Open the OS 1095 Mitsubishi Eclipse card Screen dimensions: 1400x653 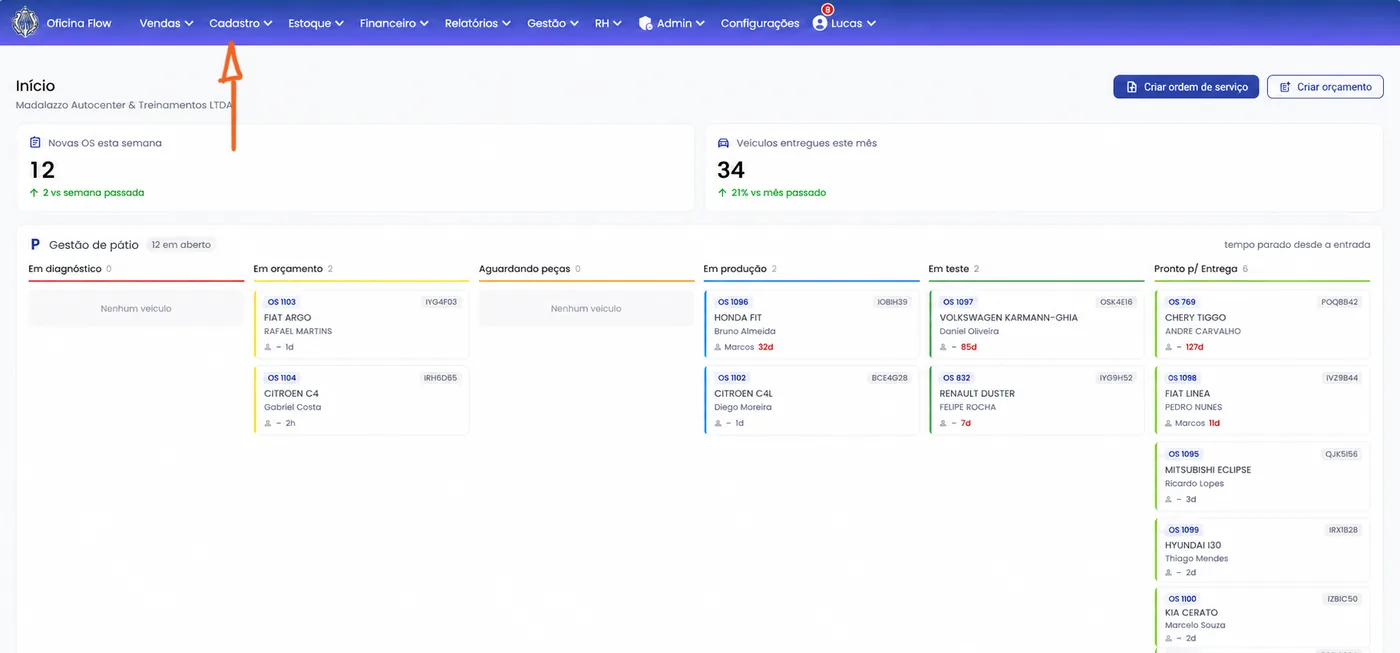(x=1262, y=477)
